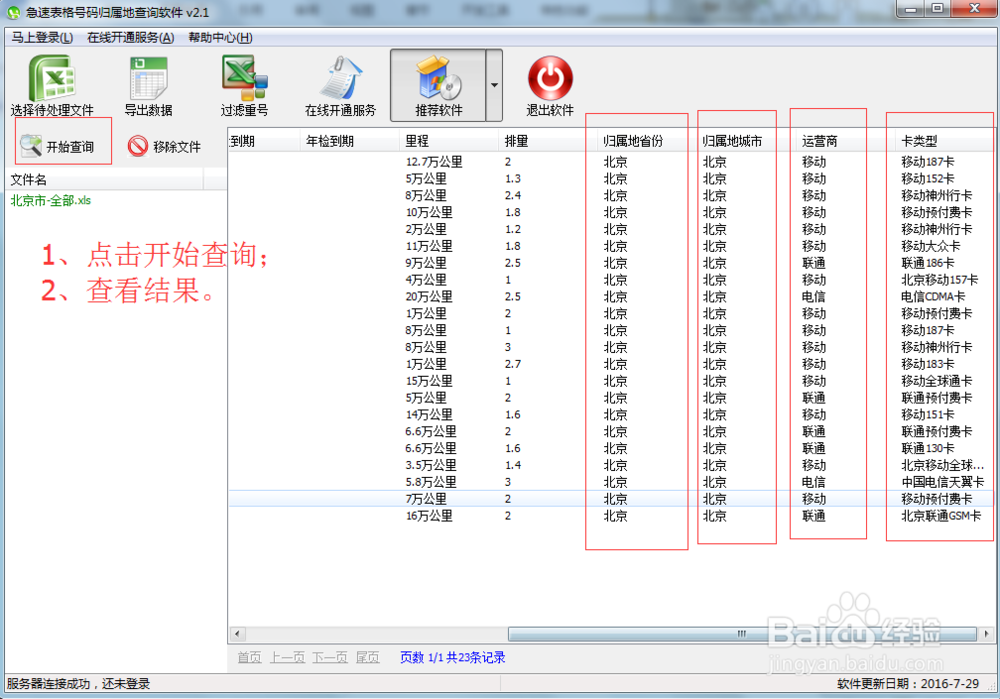Click the horizontal scrollbar thumb
The width and height of the screenshot is (1000, 699).
(x=742, y=634)
